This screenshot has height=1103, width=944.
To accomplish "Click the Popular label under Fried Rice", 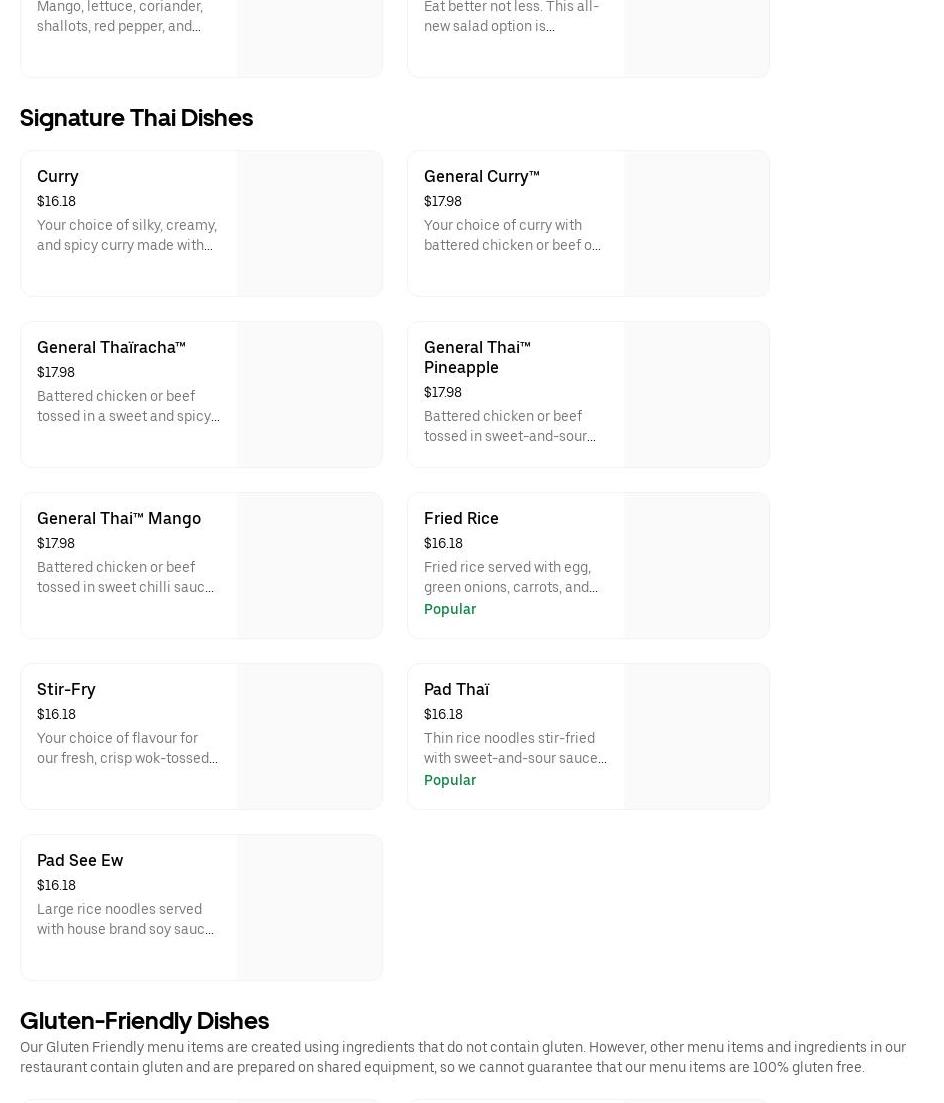I will (x=450, y=609).
